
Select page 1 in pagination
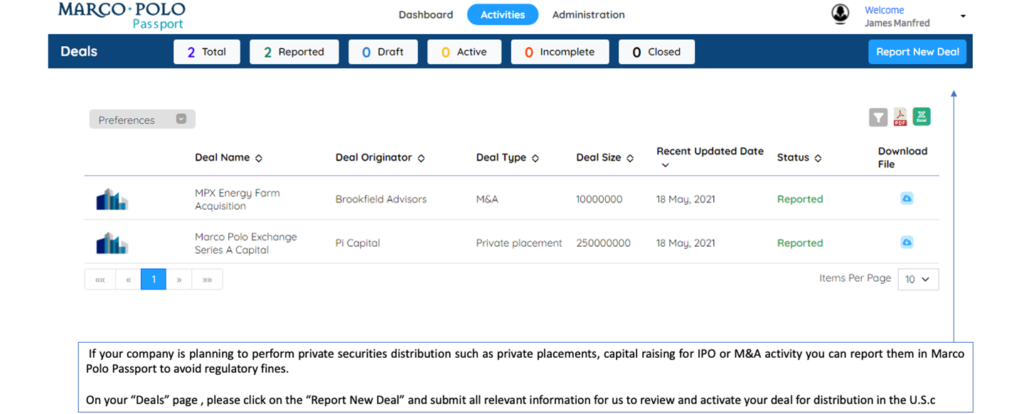coord(153,280)
